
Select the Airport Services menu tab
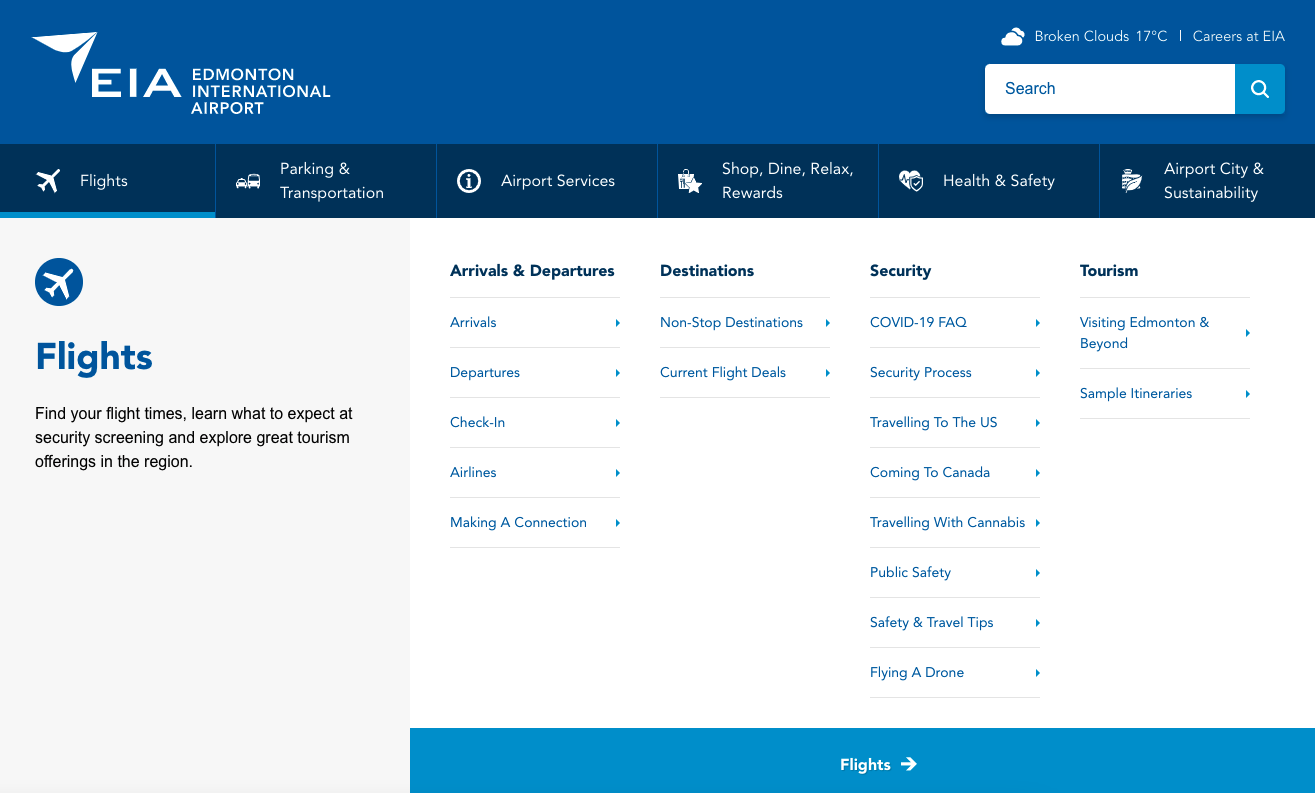tap(547, 181)
